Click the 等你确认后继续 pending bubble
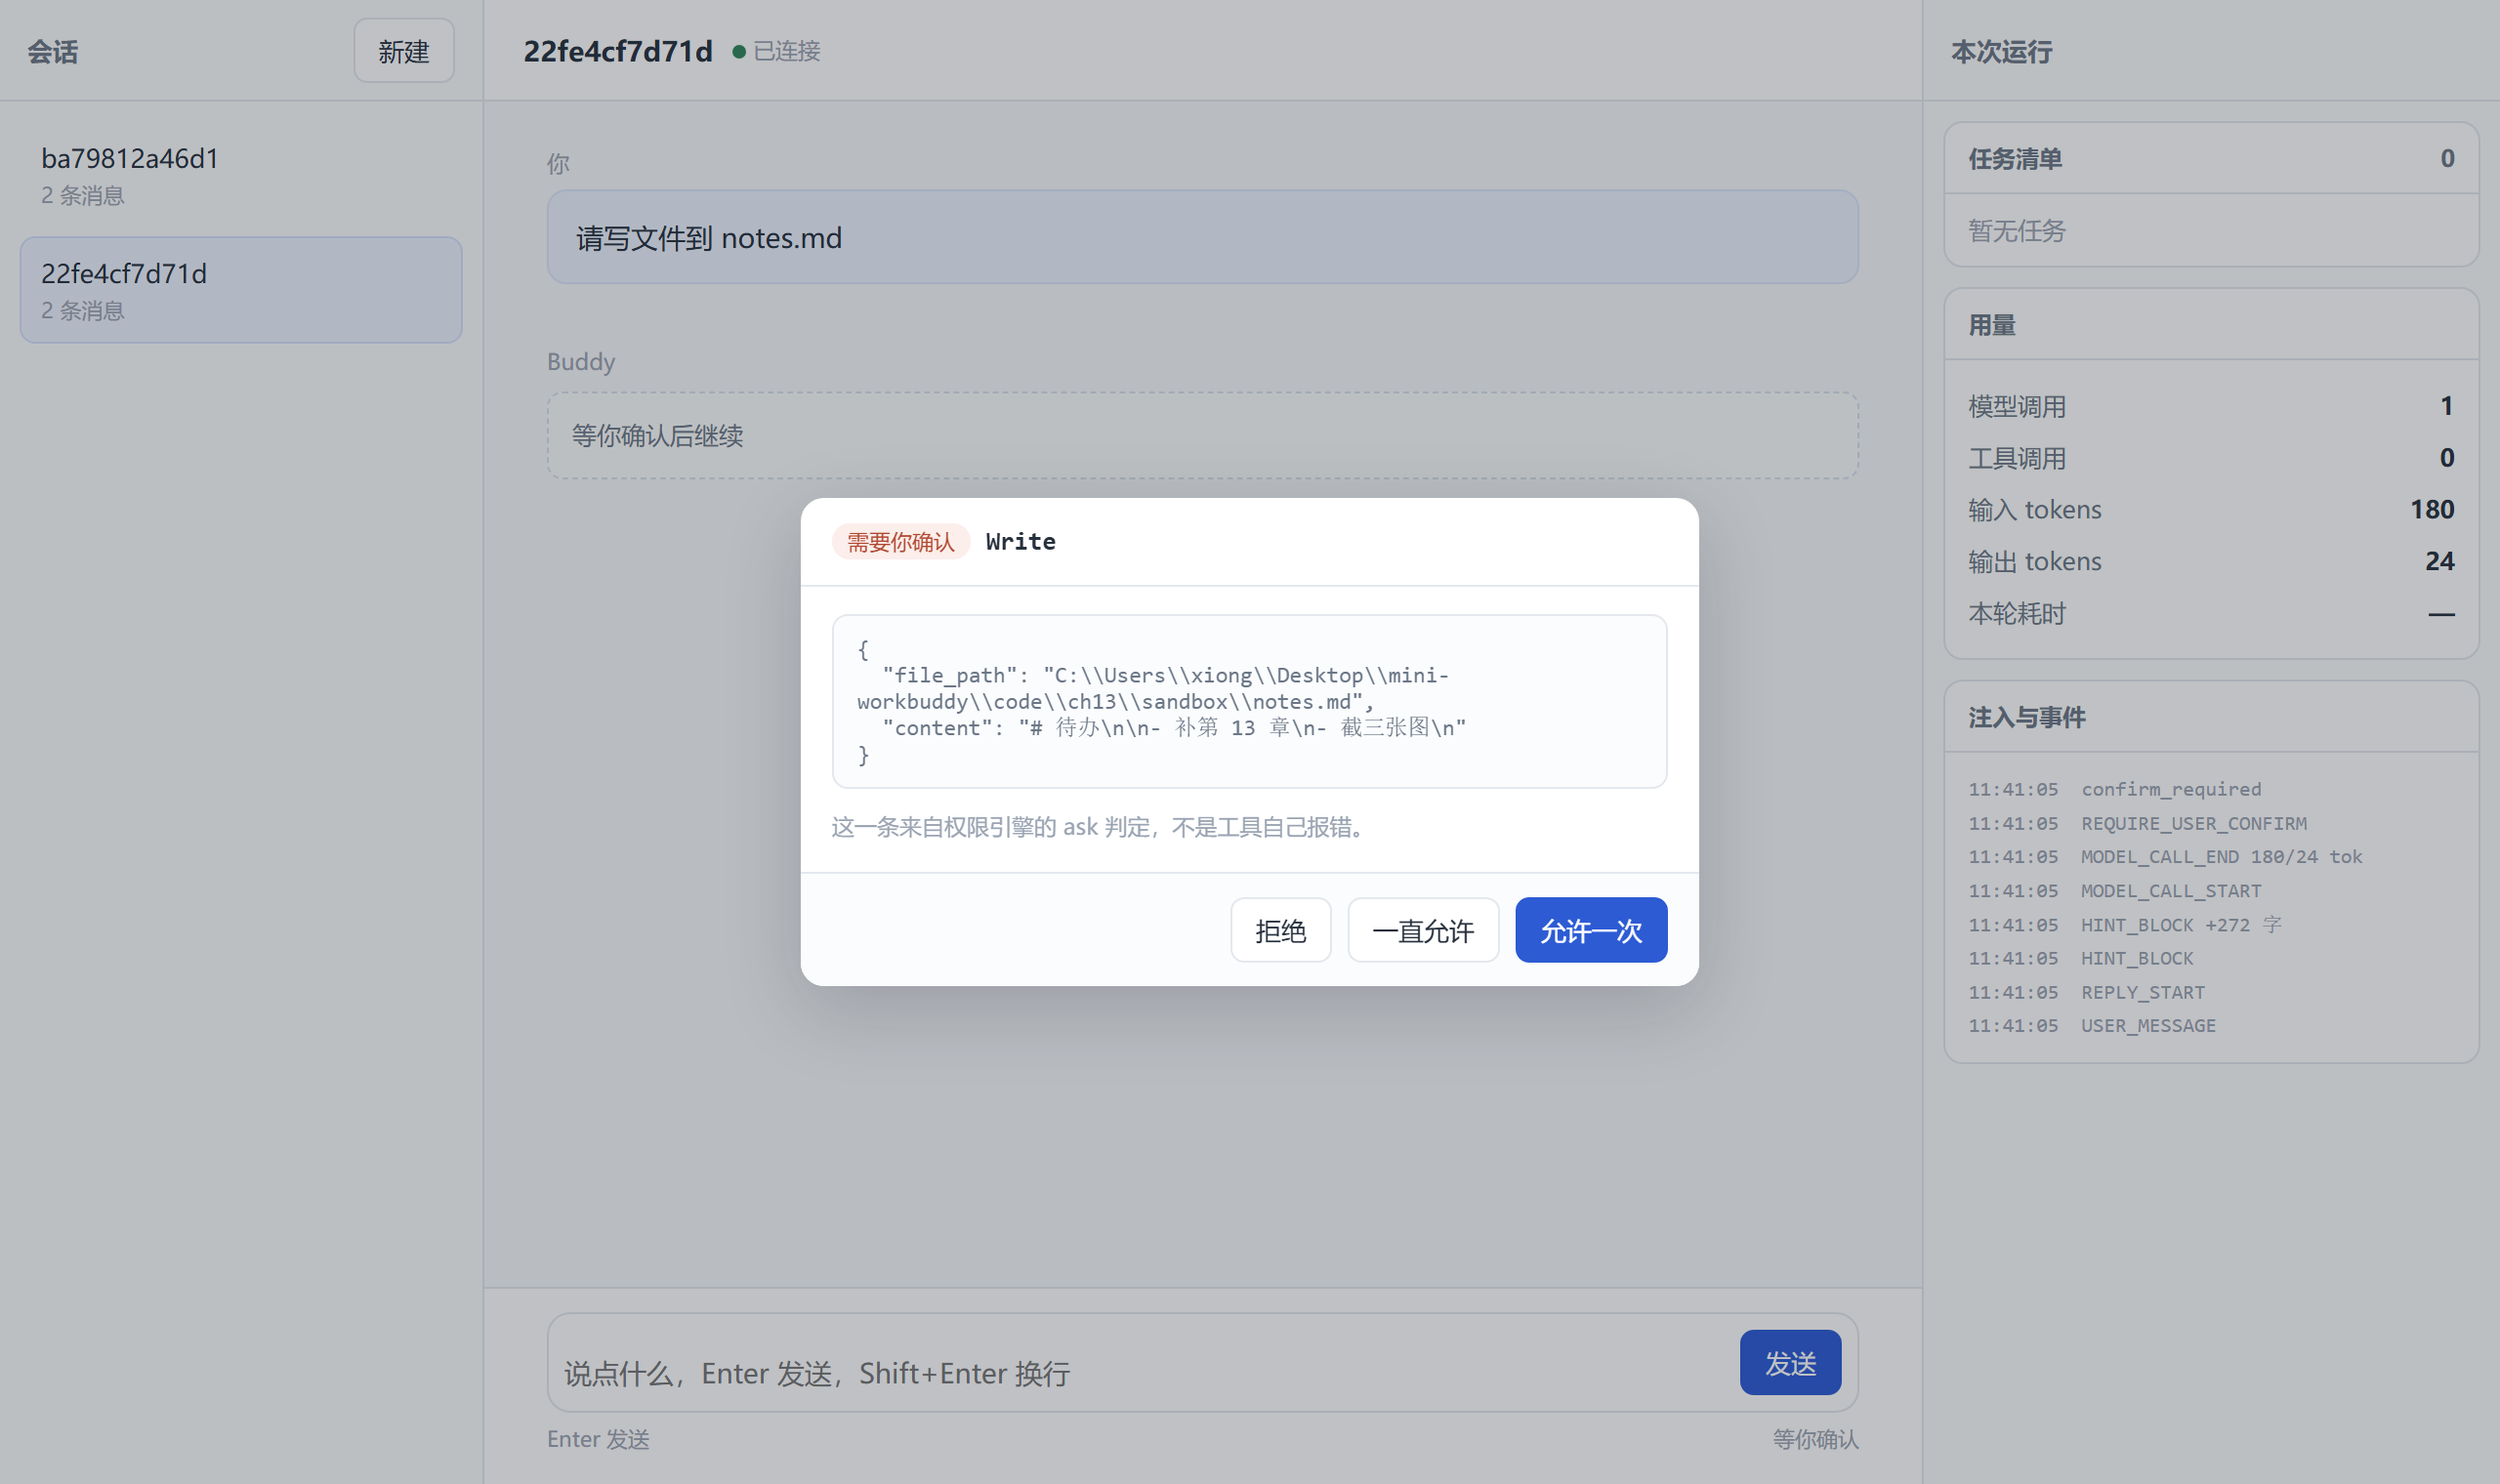2500x1484 pixels. click(x=1202, y=435)
